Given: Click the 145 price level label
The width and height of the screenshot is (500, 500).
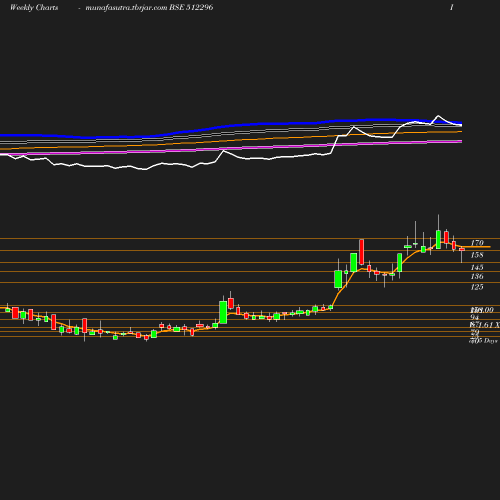Looking at the screenshot, I should [x=477, y=267].
